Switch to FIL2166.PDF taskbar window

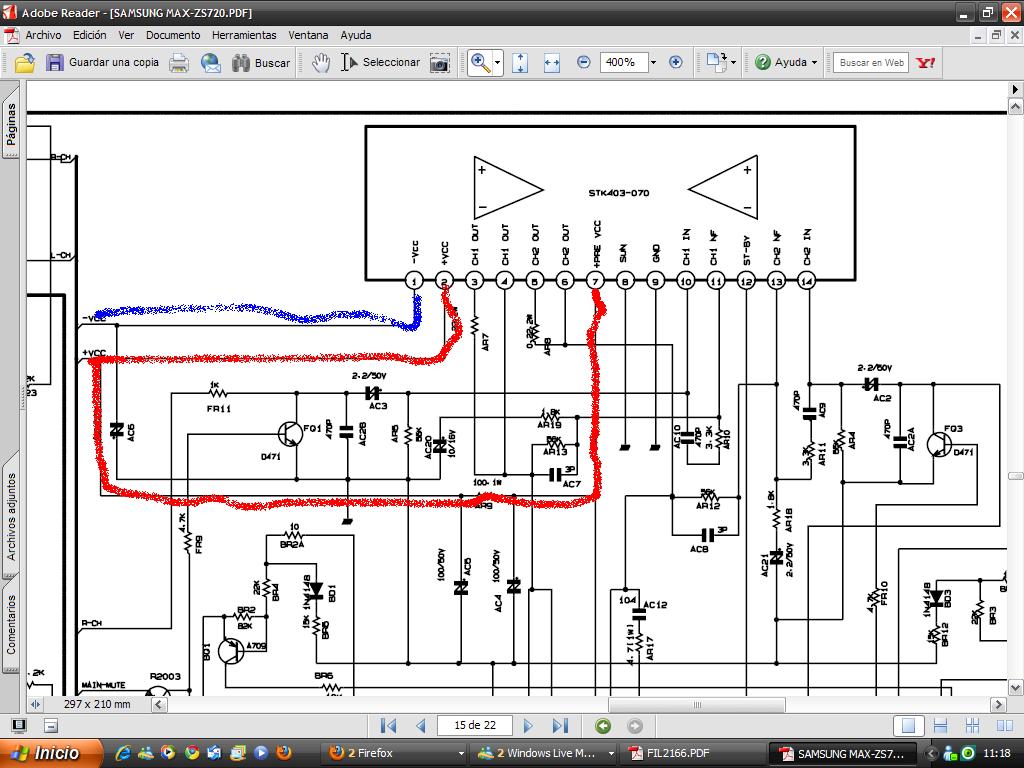coord(693,753)
